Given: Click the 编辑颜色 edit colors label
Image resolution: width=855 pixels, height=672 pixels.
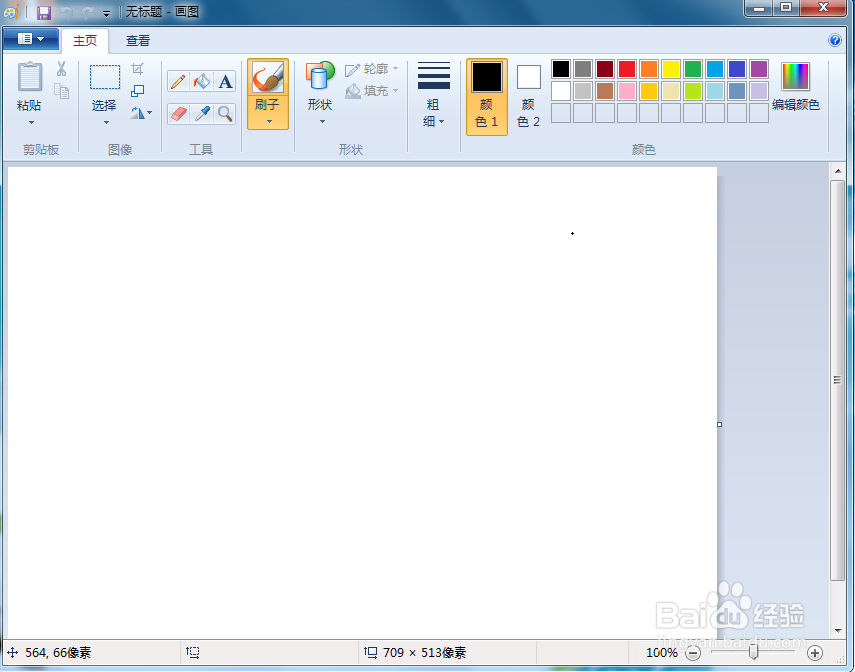Looking at the screenshot, I should [796, 105].
